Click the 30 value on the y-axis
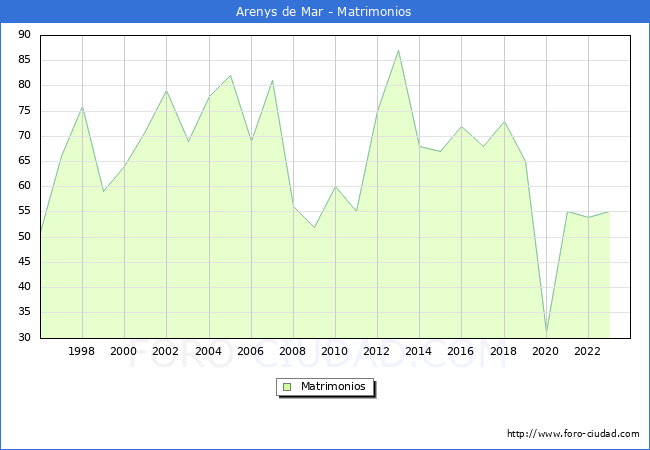 click(23, 338)
